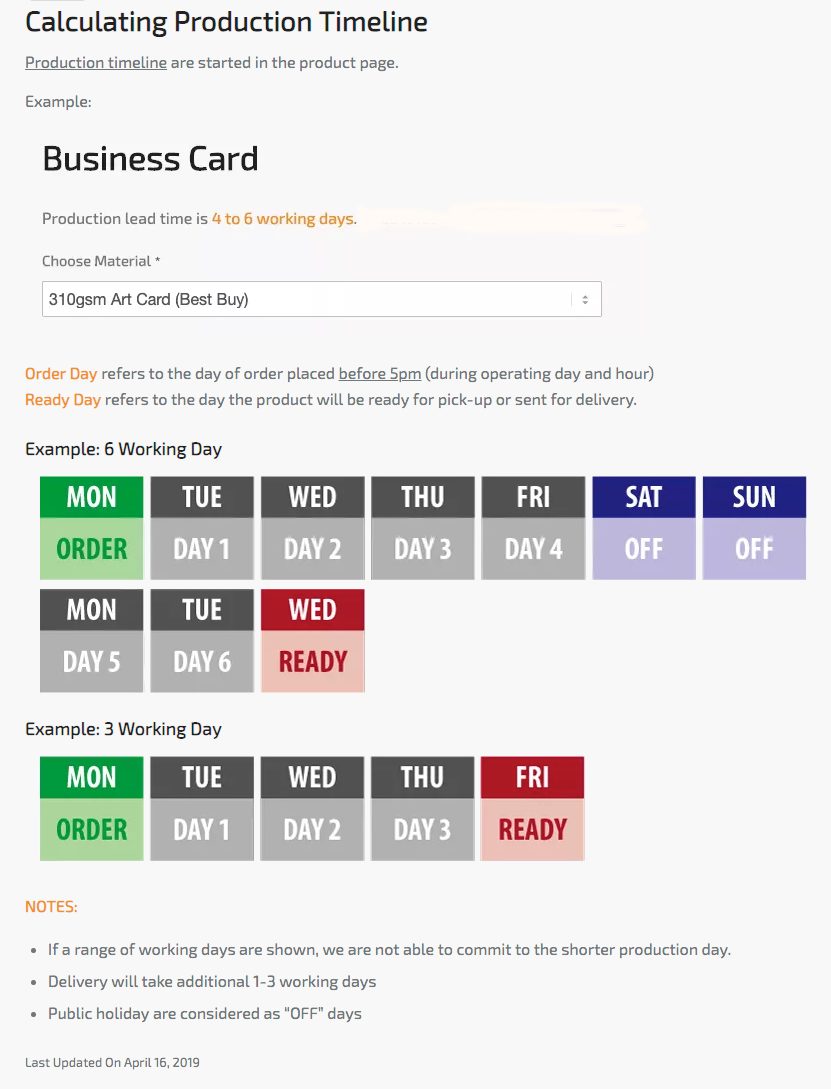Viewport: 831px width, 1089px height.
Task: Click the MON DAY 5 tile
Action: [91, 640]
